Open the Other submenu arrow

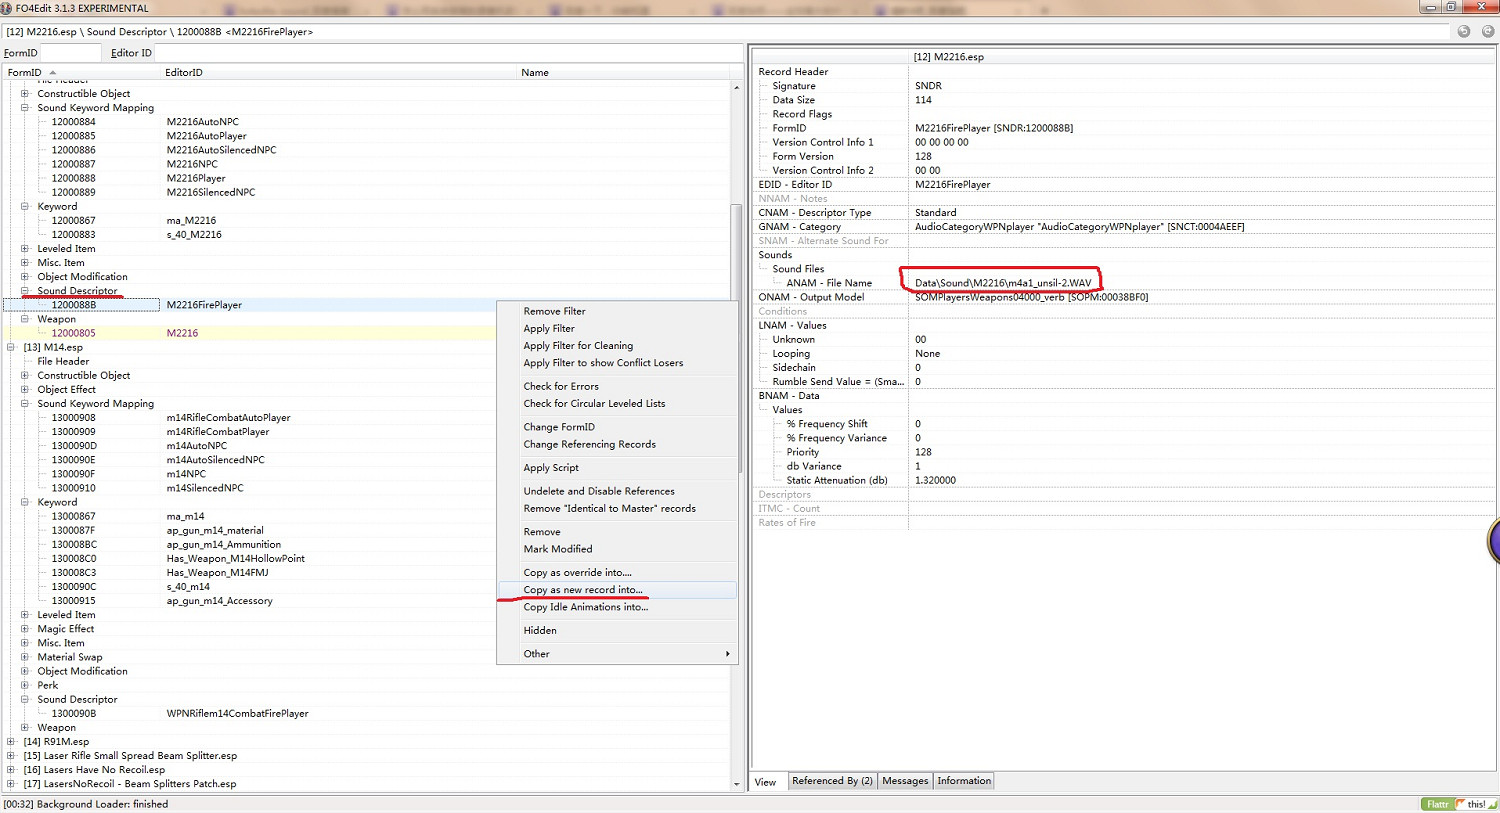[x=727, y=654]
